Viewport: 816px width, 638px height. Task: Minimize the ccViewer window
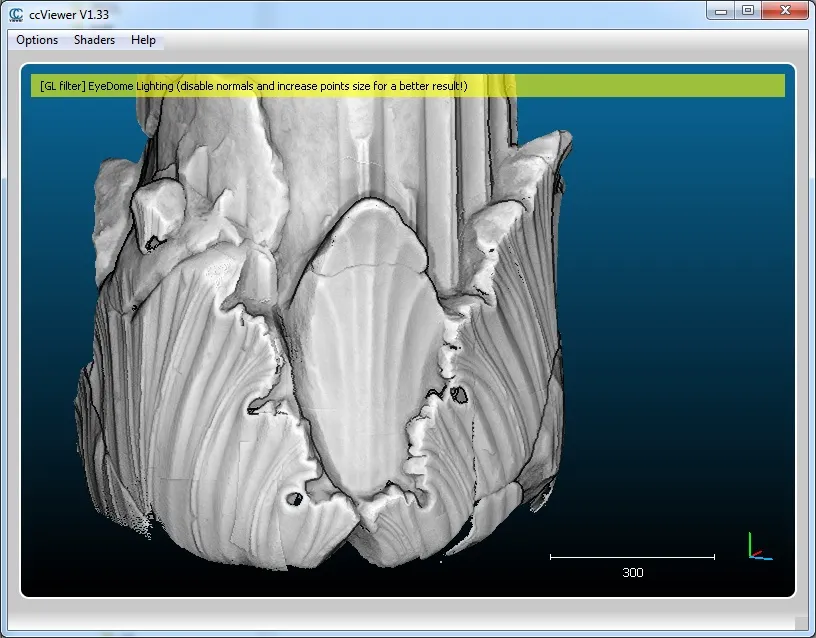click(x=721, y=10)
